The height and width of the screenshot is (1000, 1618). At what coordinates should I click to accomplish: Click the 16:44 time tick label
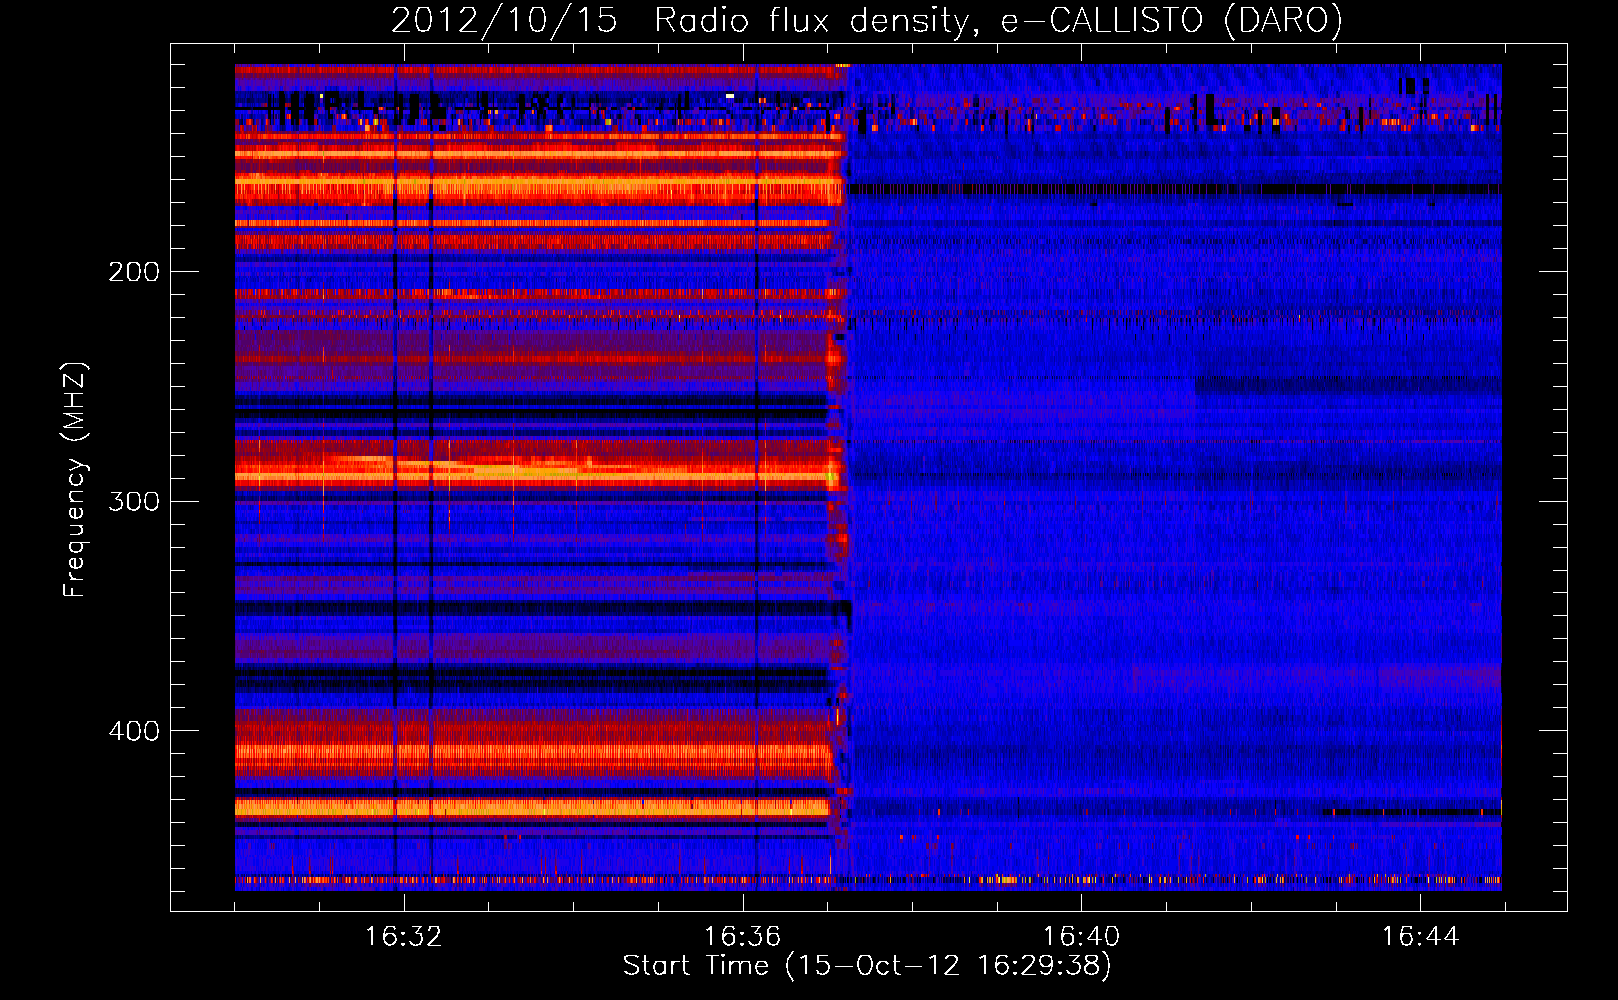pos(1421,937)
